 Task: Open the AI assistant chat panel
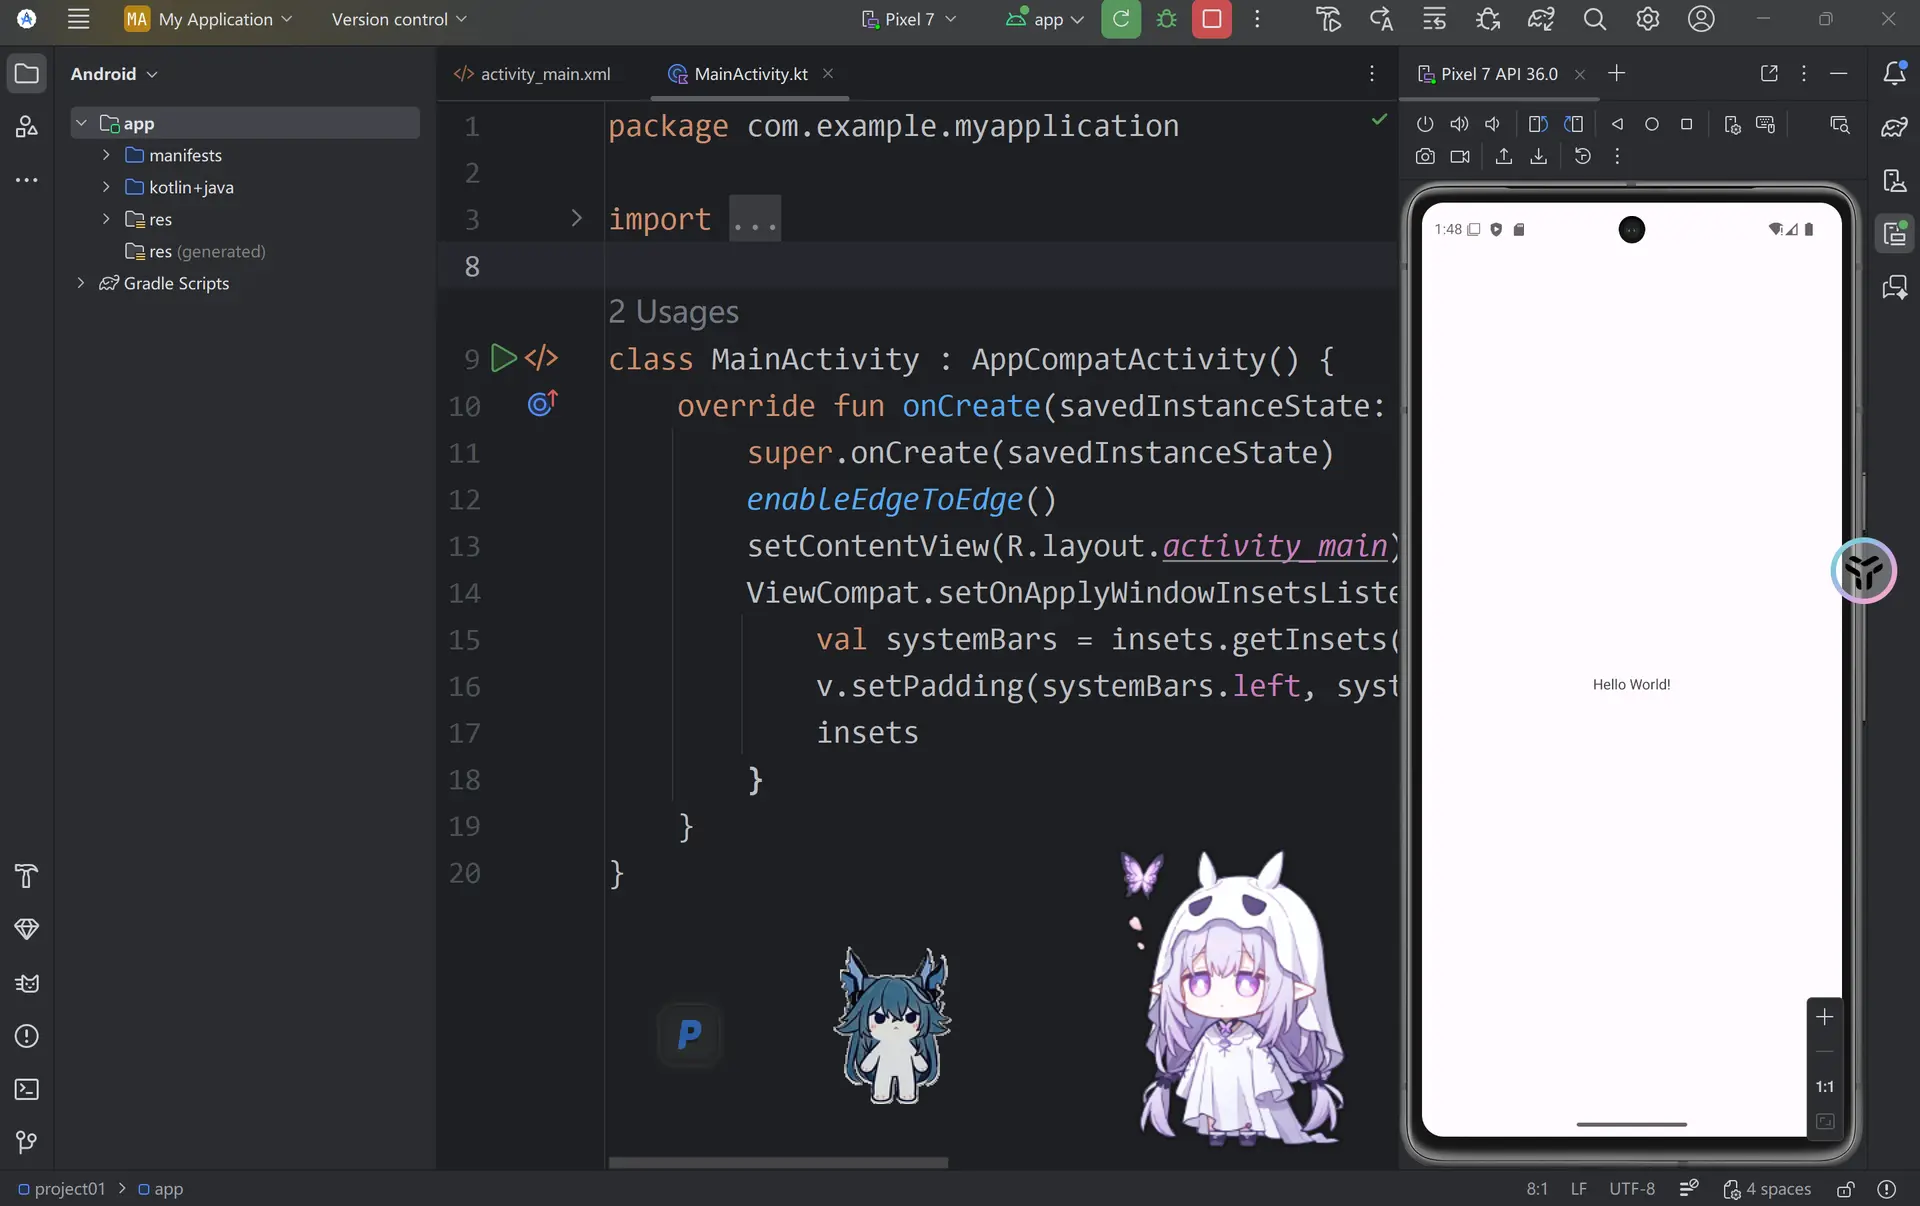click(x=1894, y=288)
